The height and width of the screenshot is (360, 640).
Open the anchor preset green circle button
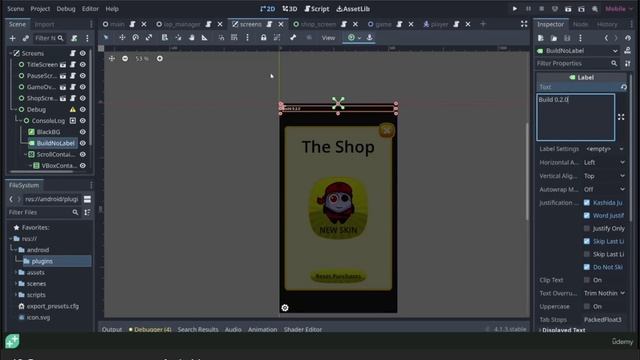351,38
